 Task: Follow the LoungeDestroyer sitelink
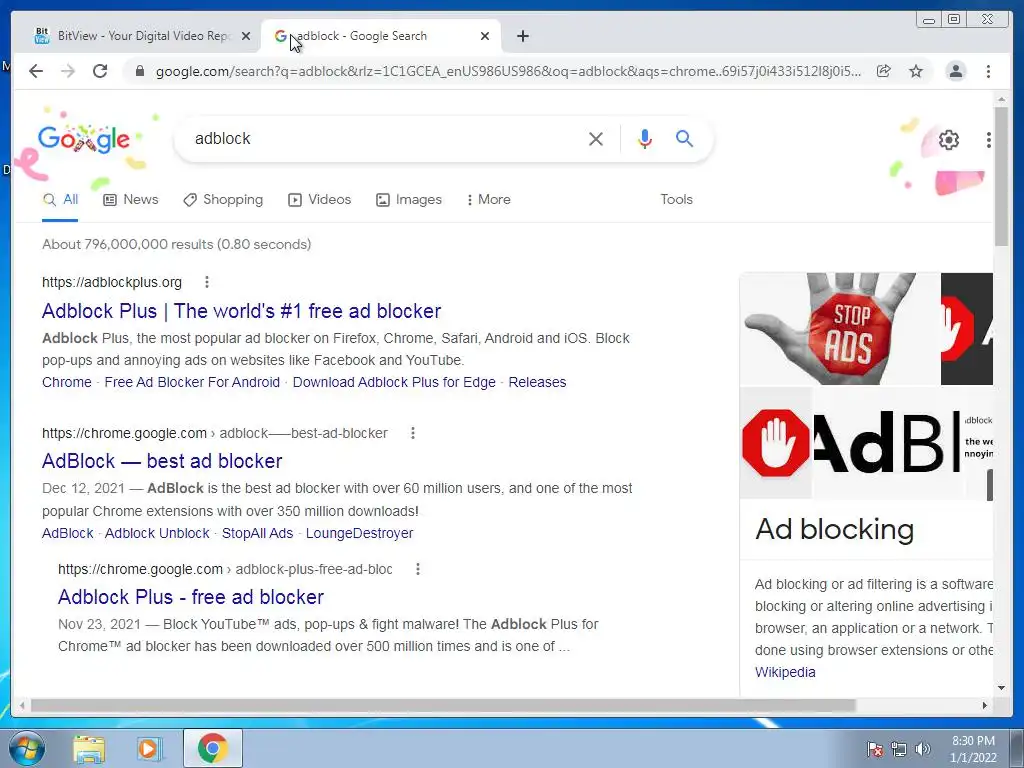(359, 533)
